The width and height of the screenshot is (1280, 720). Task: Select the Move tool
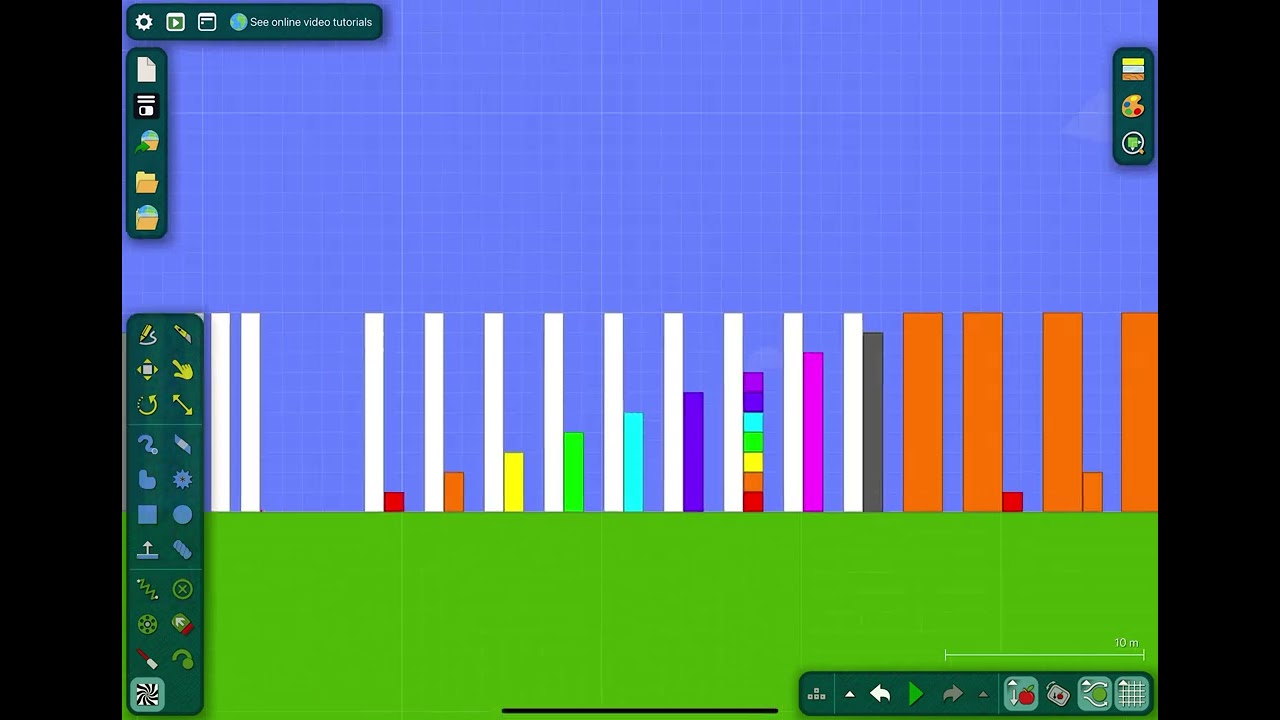click(147, 370)
